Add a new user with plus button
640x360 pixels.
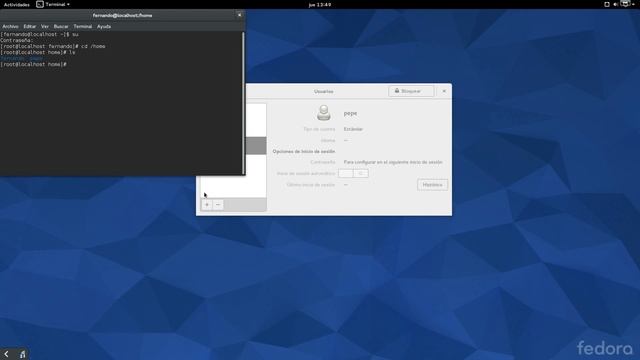pyautogui.click(x=207, y=204)
